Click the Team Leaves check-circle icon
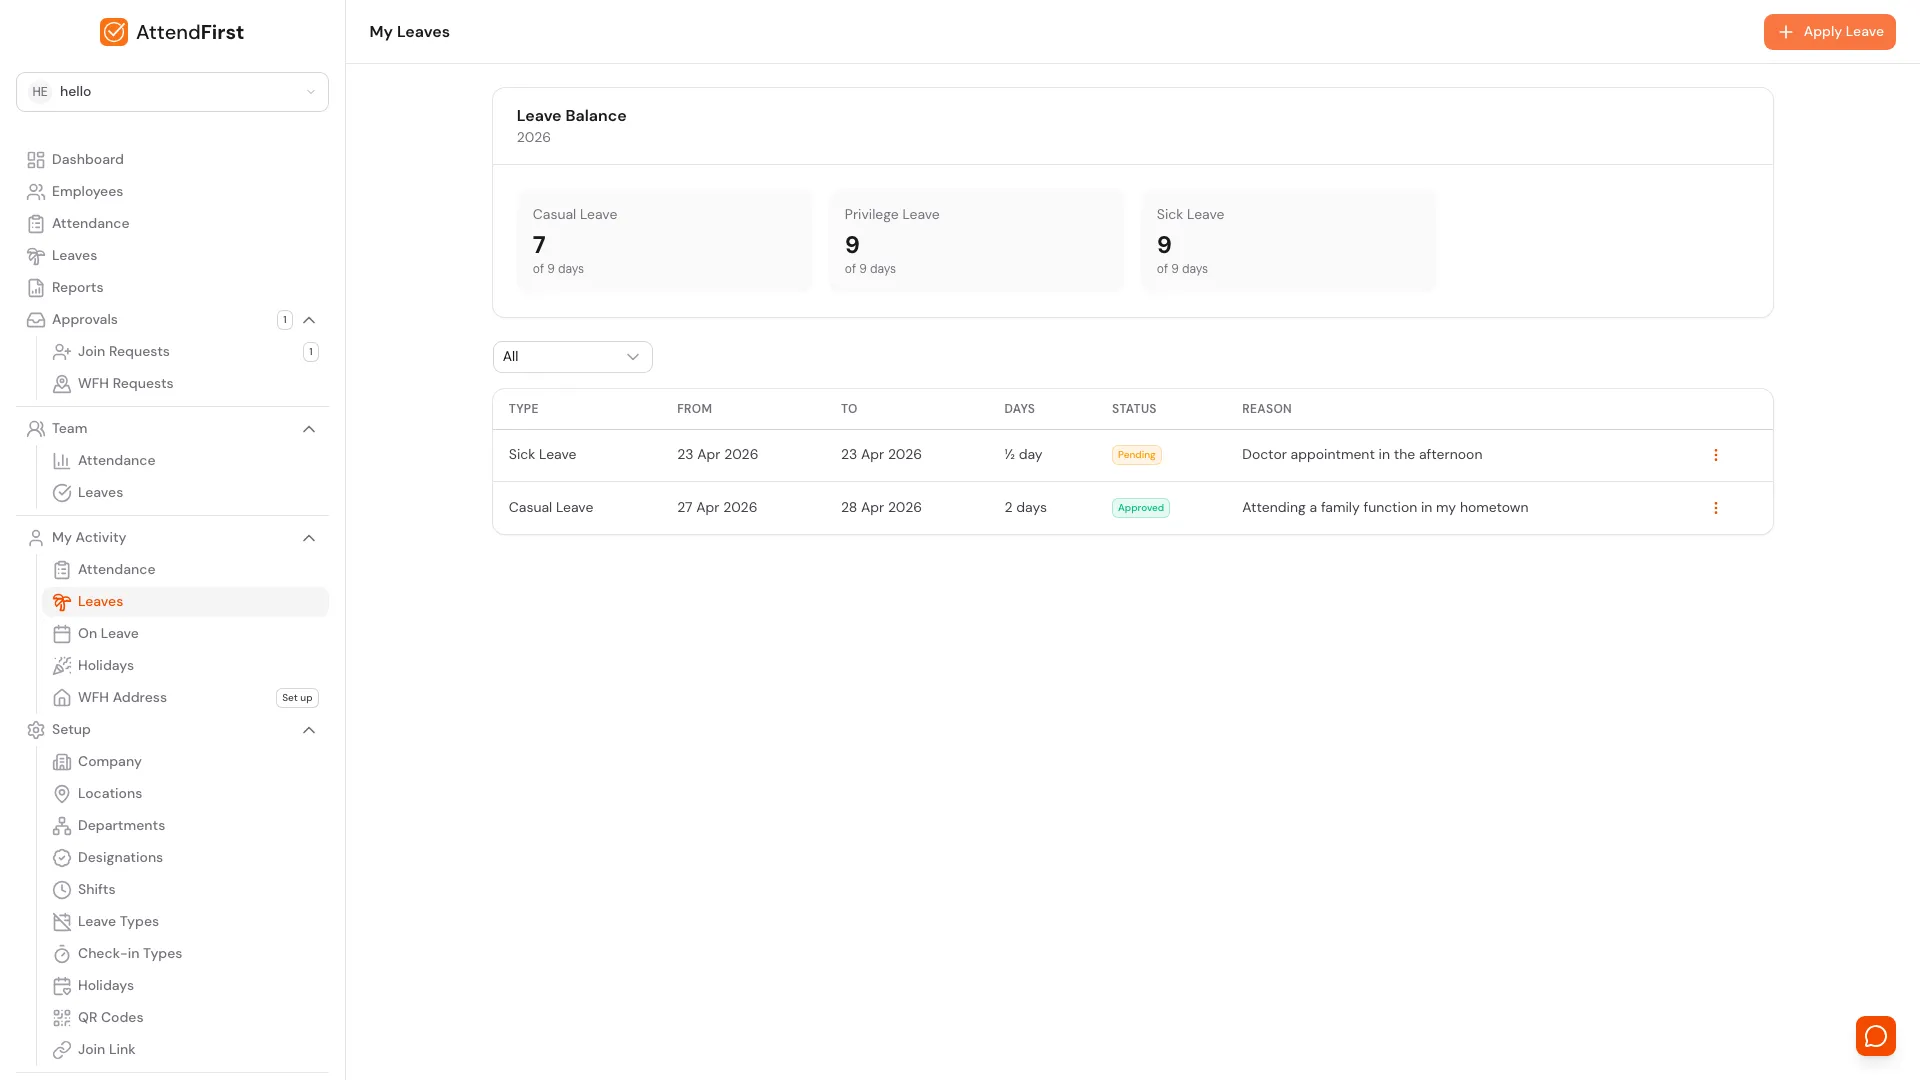1920x1080 pixels. point(62,493)
